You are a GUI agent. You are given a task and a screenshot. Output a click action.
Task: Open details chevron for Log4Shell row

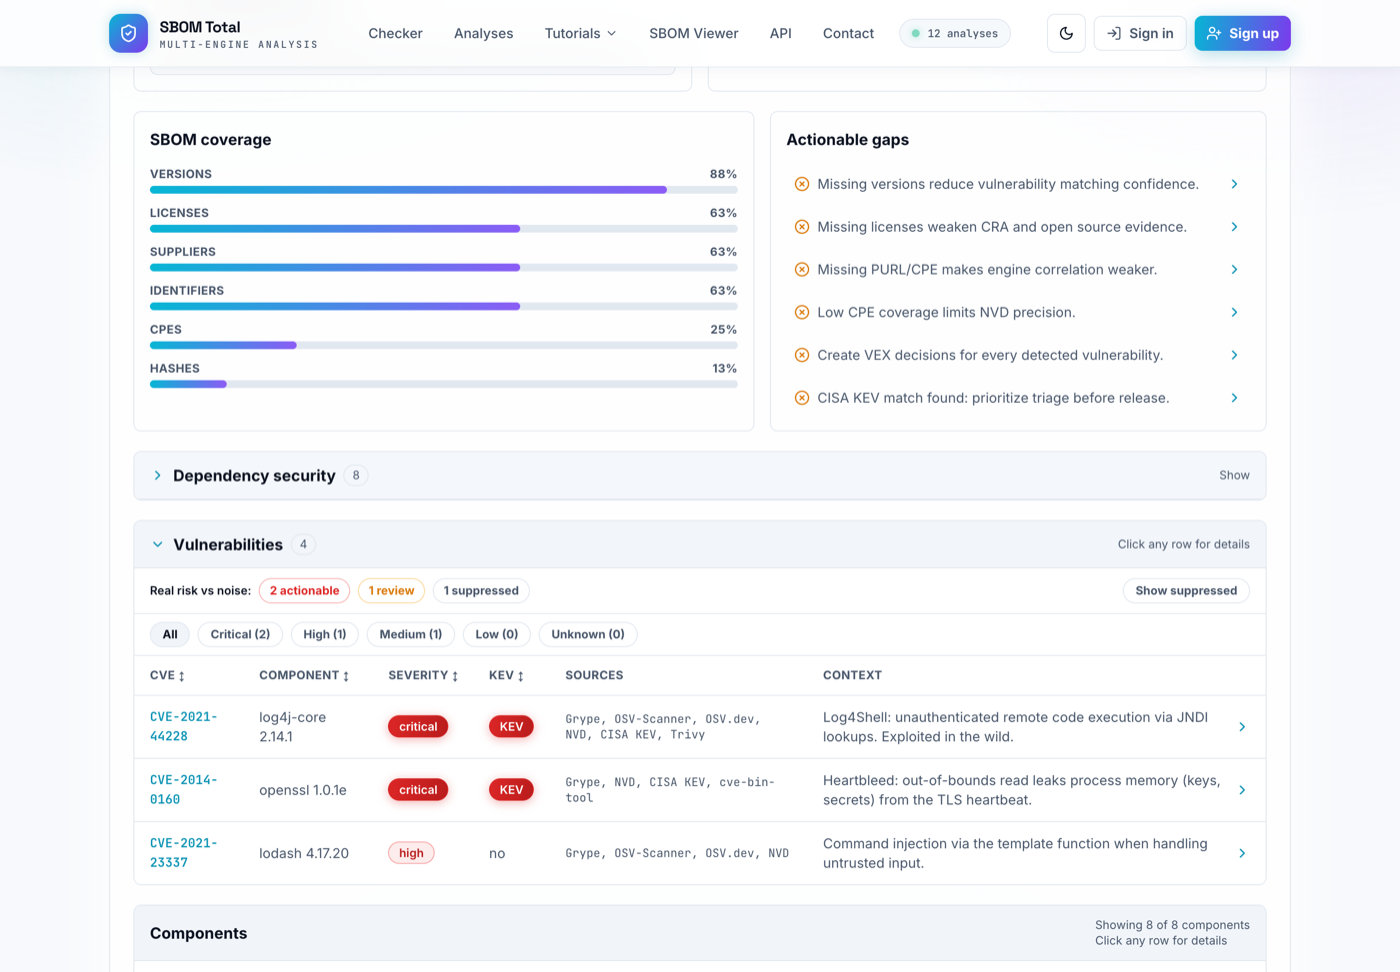coord(1242,727)
